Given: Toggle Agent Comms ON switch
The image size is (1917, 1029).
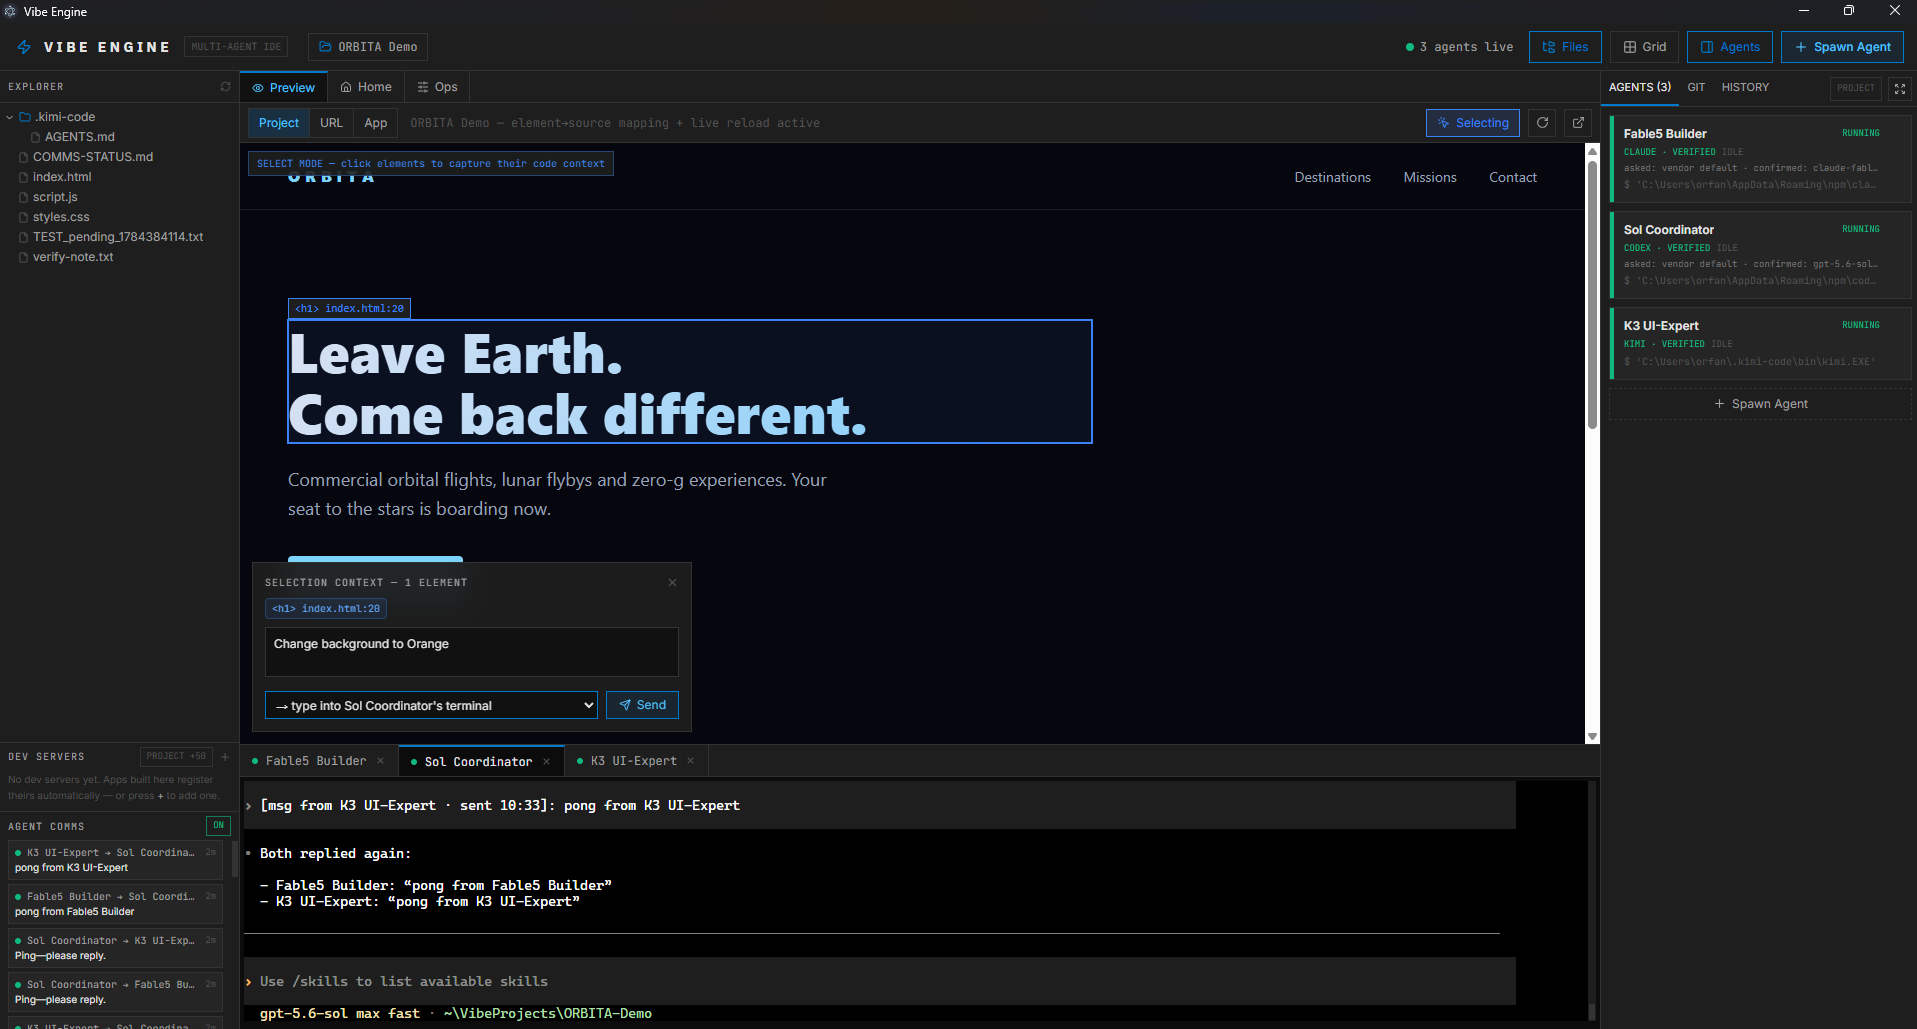Looking at the screenshot, I should pyautogui.click(x=218, y=826).
